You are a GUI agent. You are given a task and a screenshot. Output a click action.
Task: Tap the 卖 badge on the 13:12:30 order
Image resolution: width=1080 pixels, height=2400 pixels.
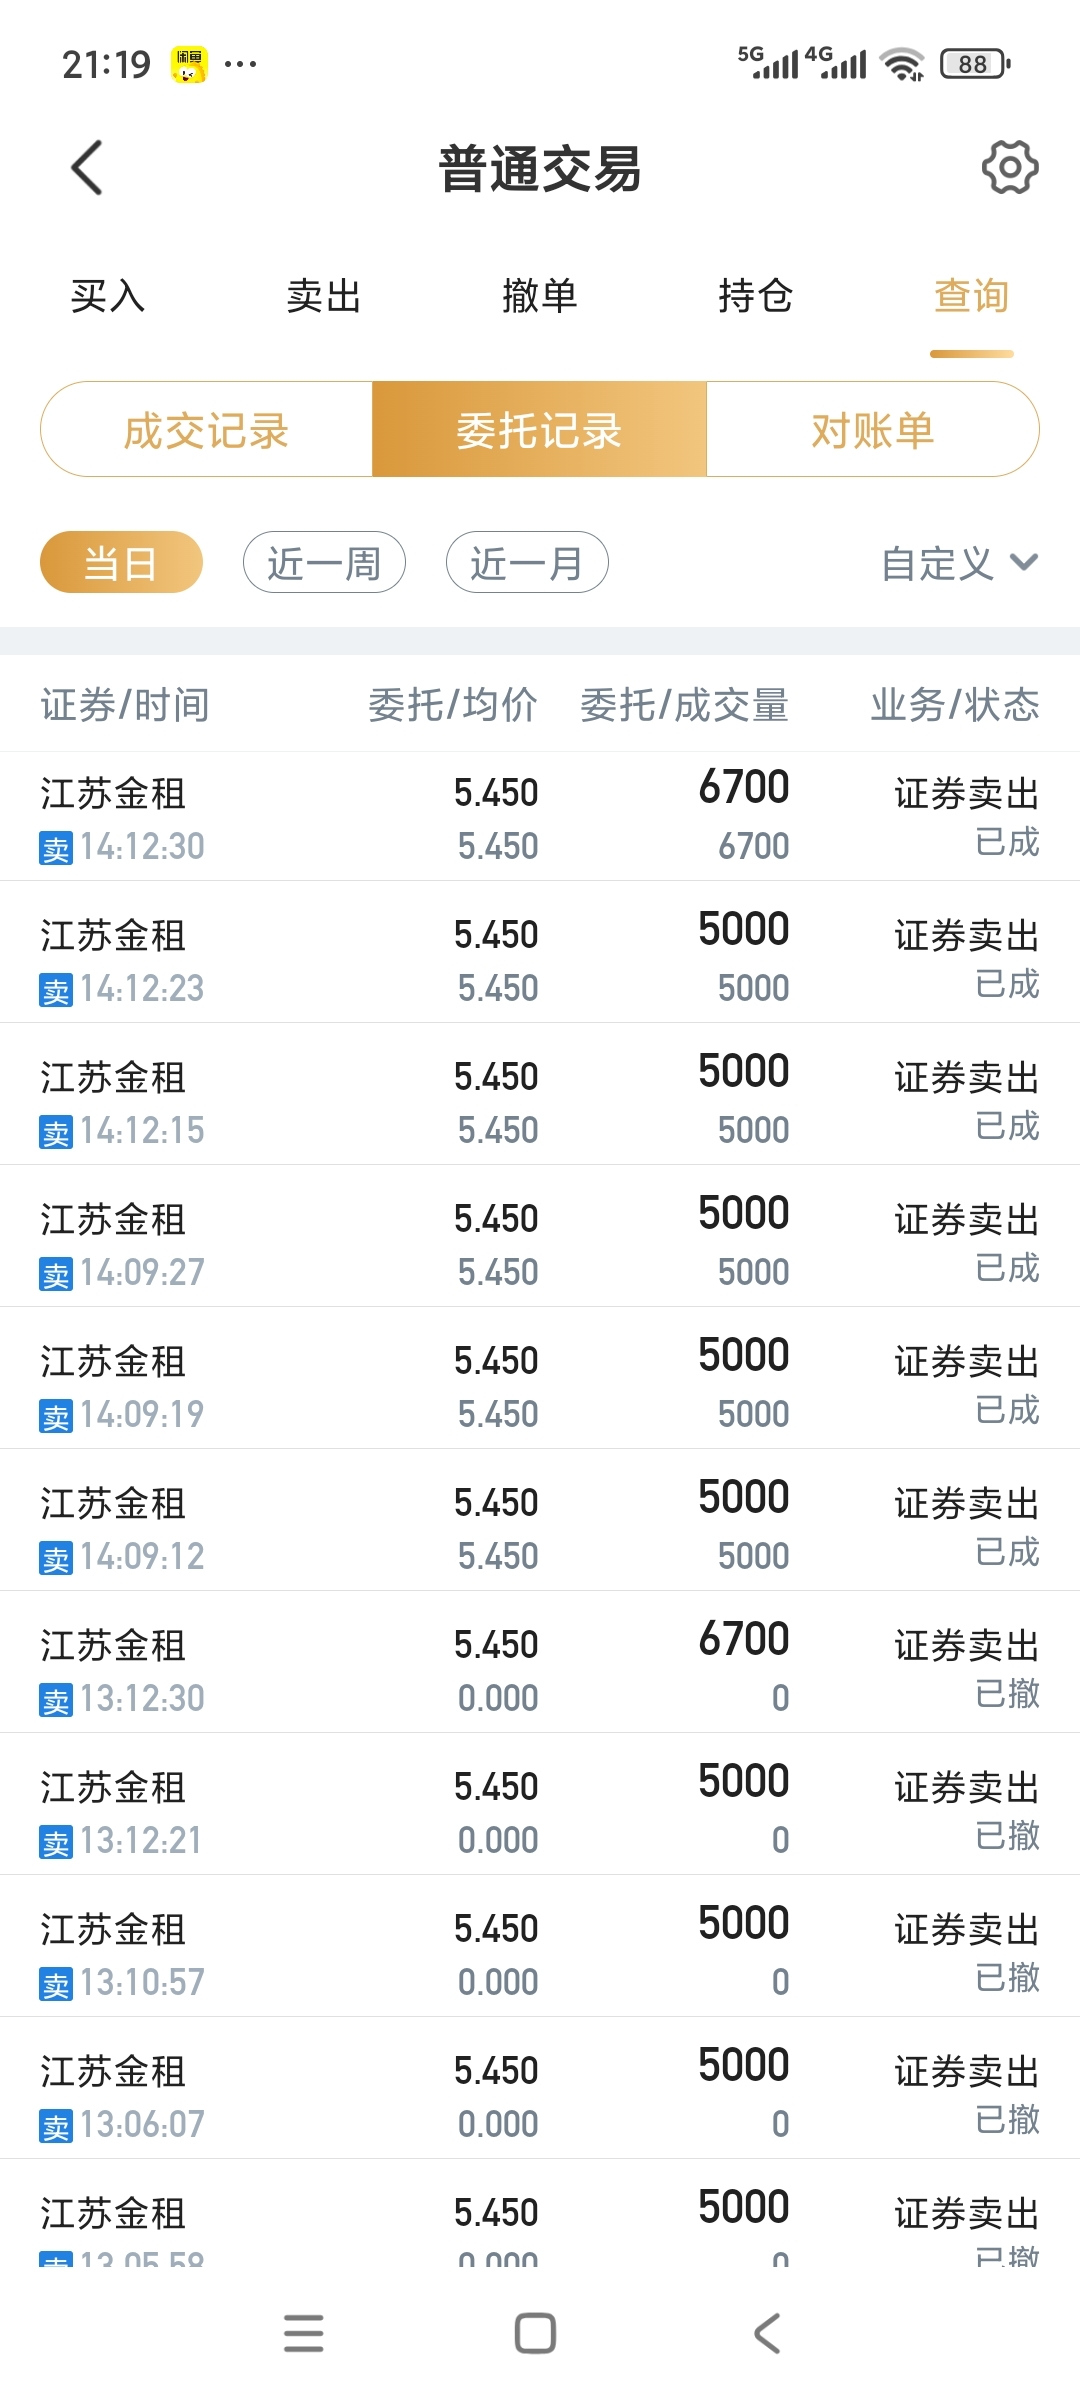point(56,1701)
